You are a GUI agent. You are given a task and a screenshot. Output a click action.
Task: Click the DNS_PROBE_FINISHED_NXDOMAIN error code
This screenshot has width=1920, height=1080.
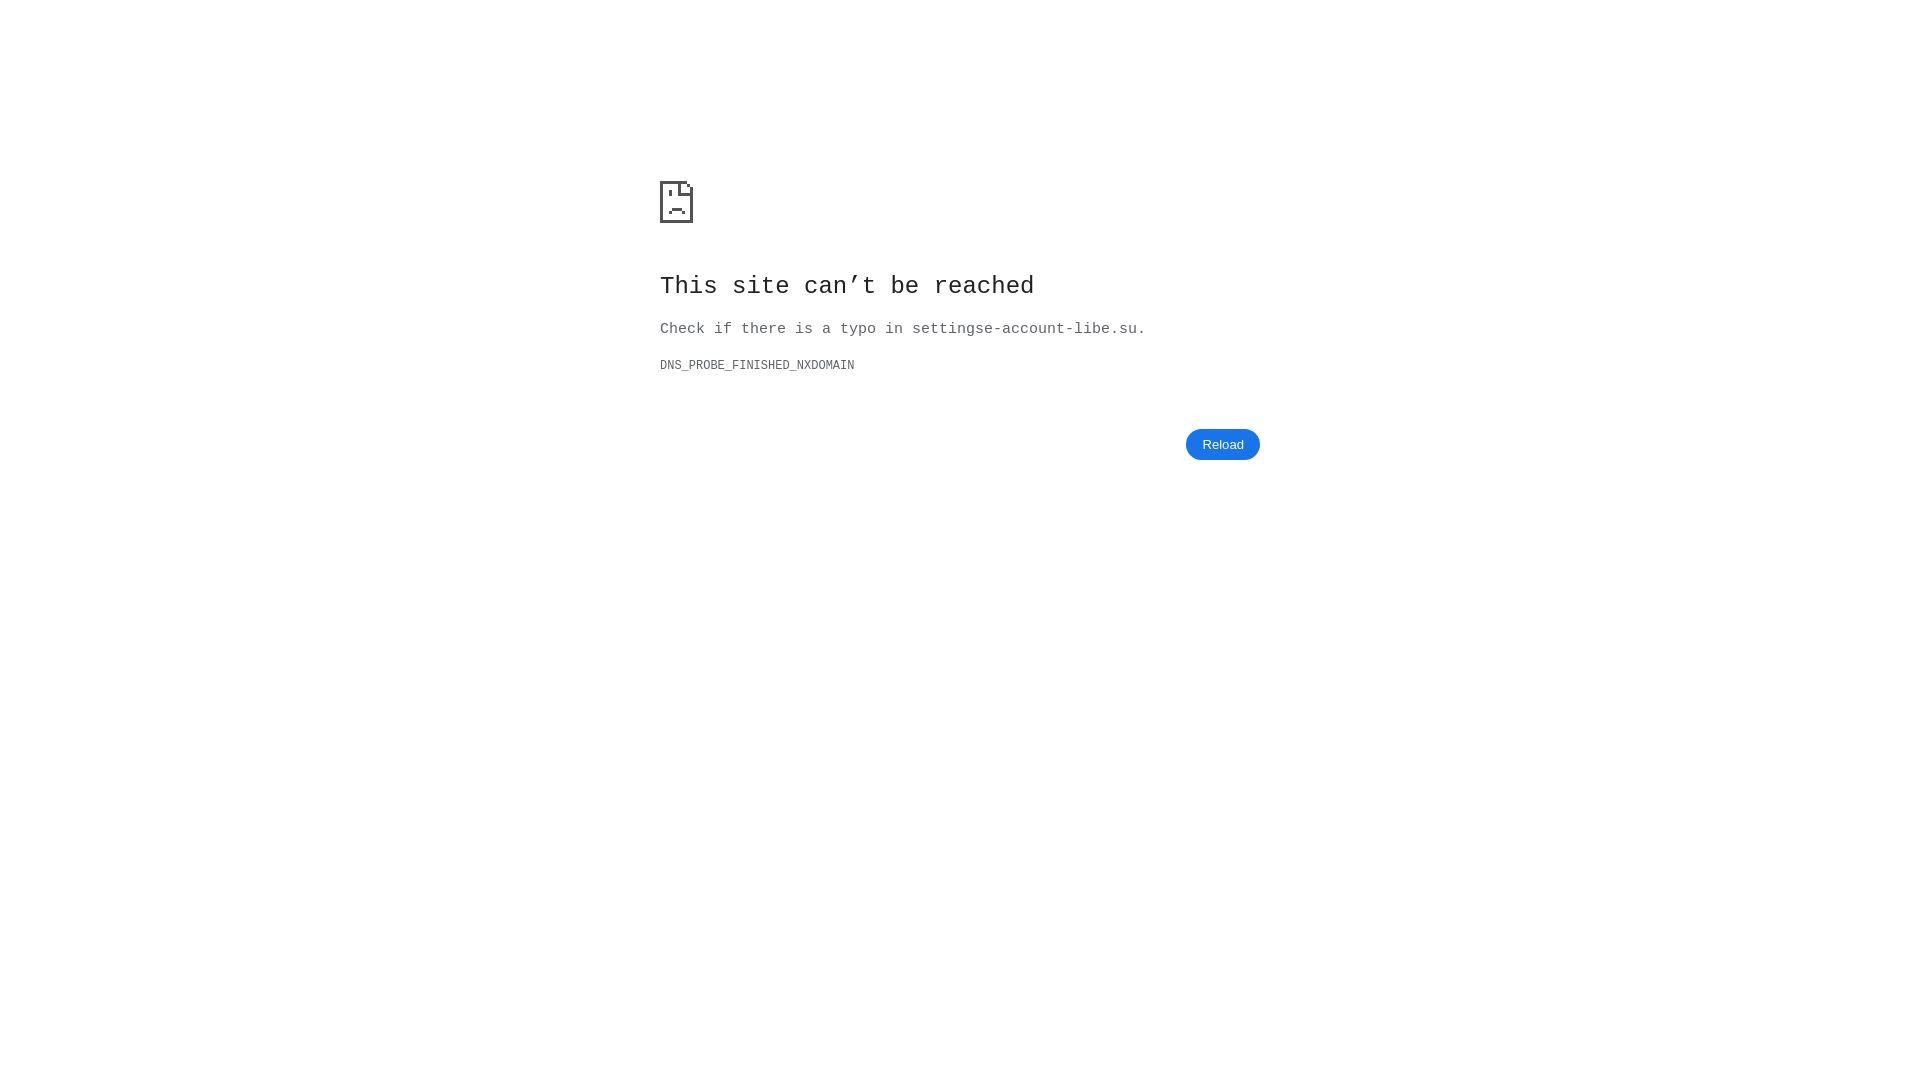(x=757, y=366)
